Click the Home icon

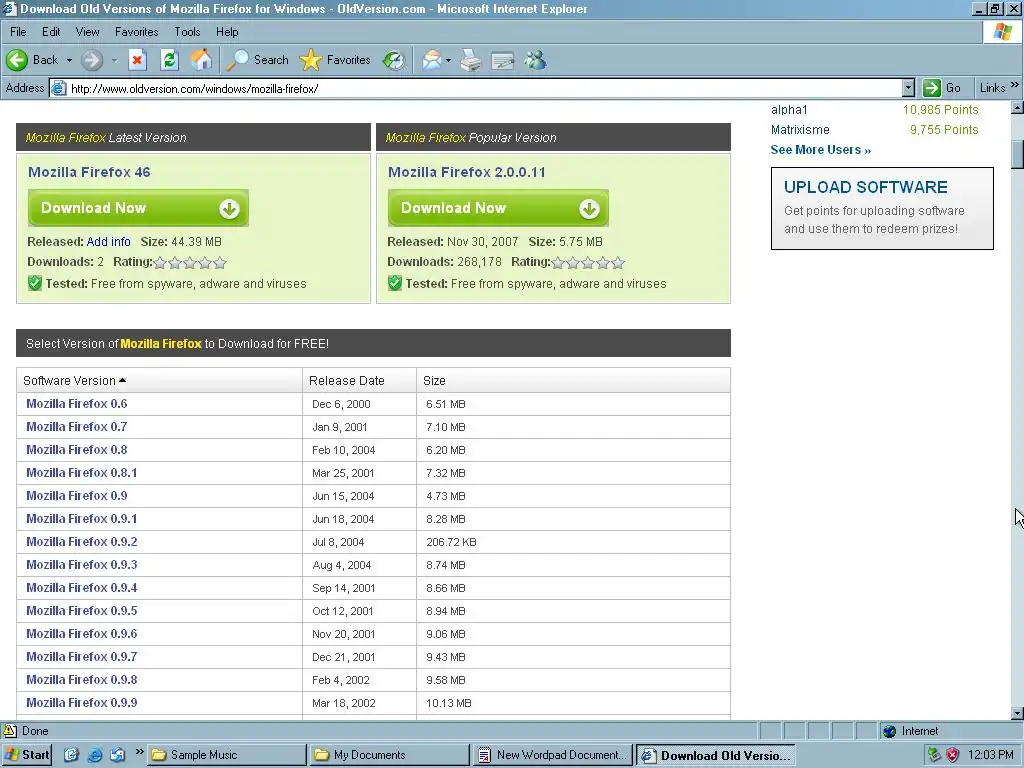(201, 60)
